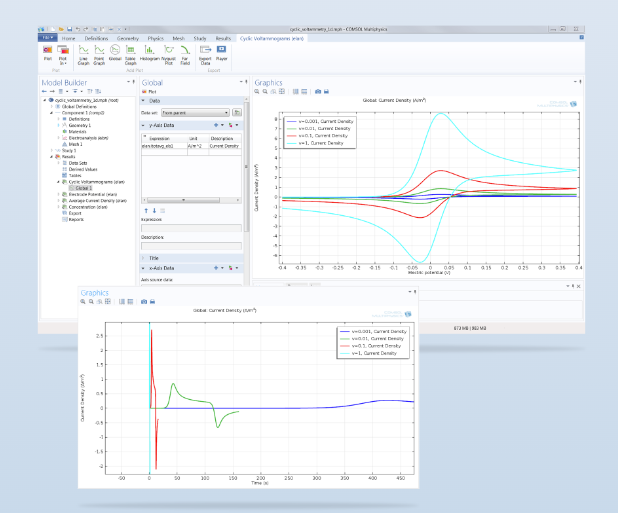618x513 pixels.
Task: Select the Concentration (elan) tree node
Action: [x=88, y=207]
